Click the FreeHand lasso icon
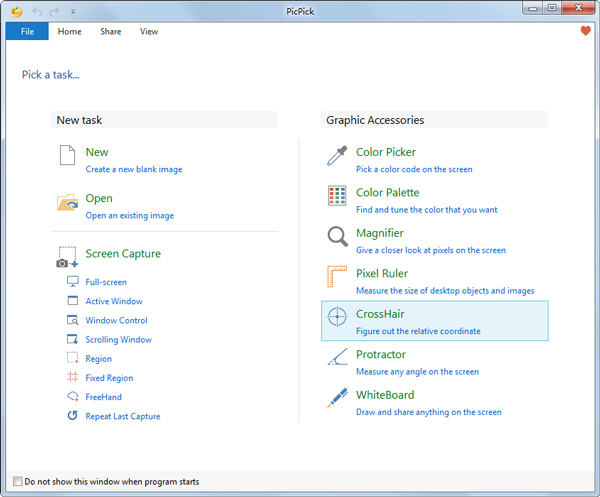Image resolution: width=600 pixels, height=497 pixels. click(x=73, y=396)
